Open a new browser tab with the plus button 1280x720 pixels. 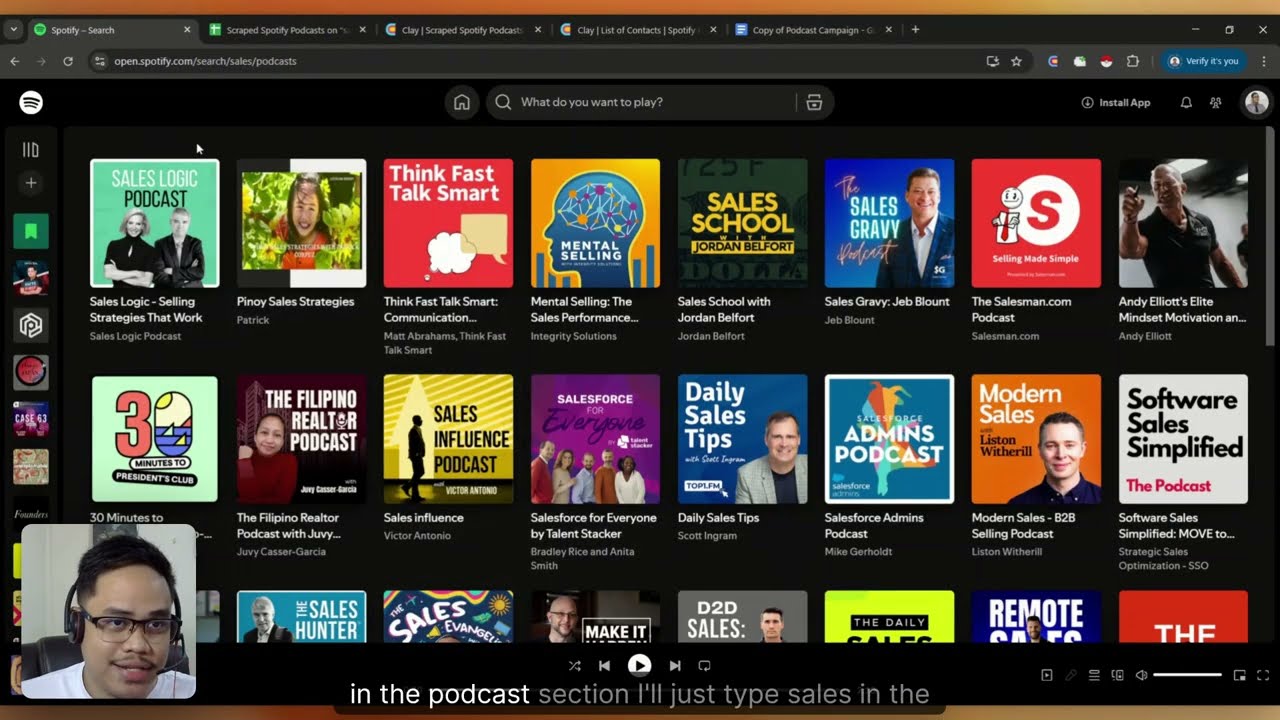click(915, 30)
